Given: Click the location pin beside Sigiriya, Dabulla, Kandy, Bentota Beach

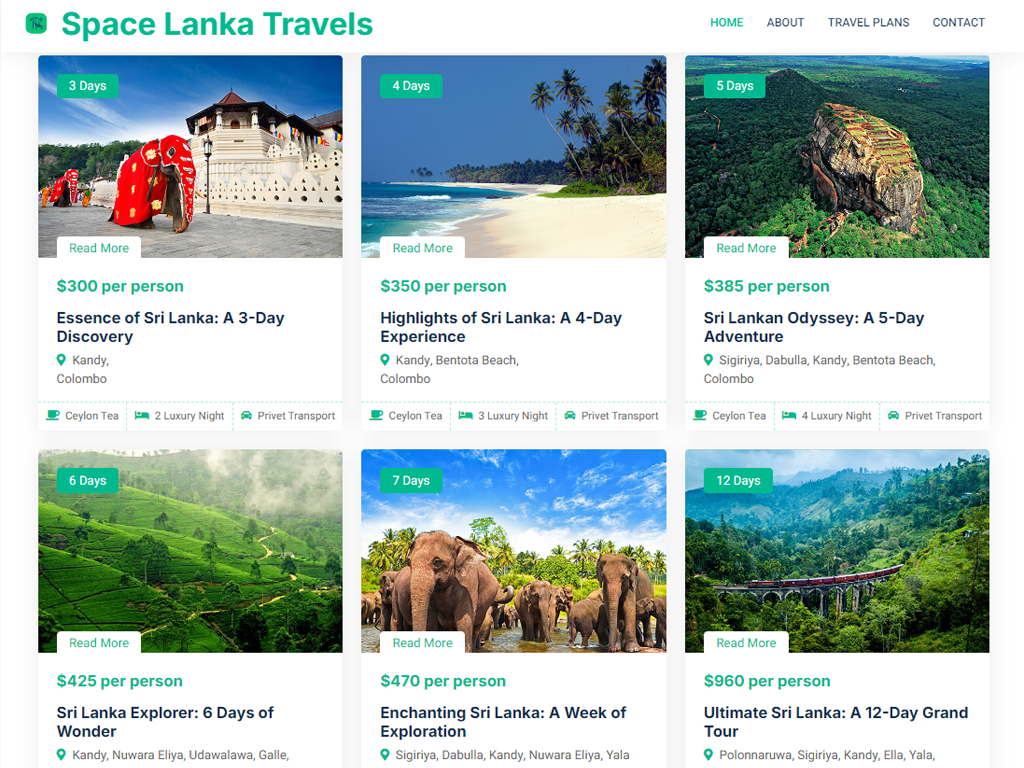Looking at the screenshot, I should [708, 360].
